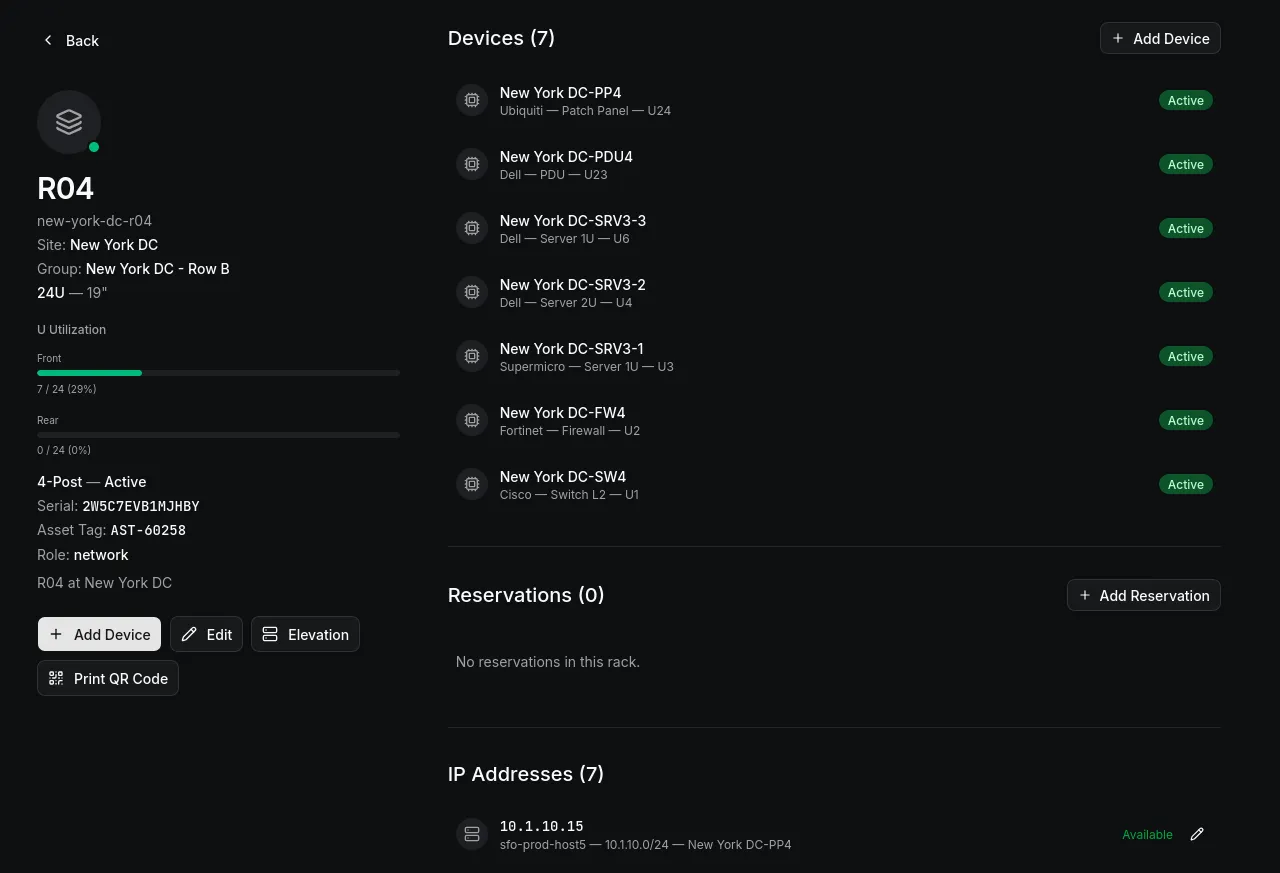
Task: Click the Active badge for New York DC-SW4
Action: pyautogui.click(x=1186, y=484)
